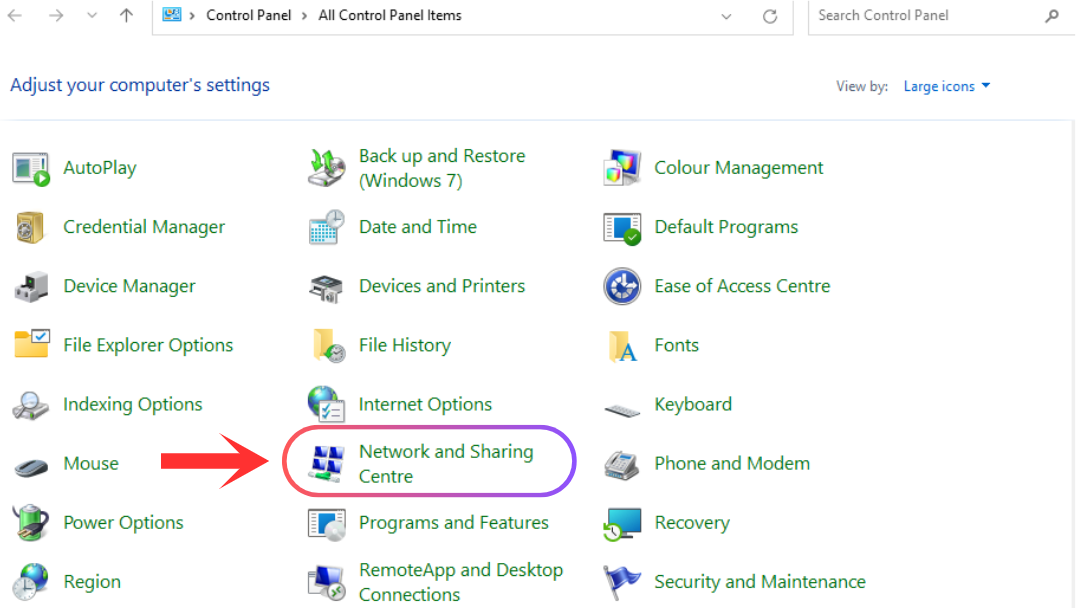Open the Mouse link
Viewport: 1082px width, 608px height.
pos(91,463)
